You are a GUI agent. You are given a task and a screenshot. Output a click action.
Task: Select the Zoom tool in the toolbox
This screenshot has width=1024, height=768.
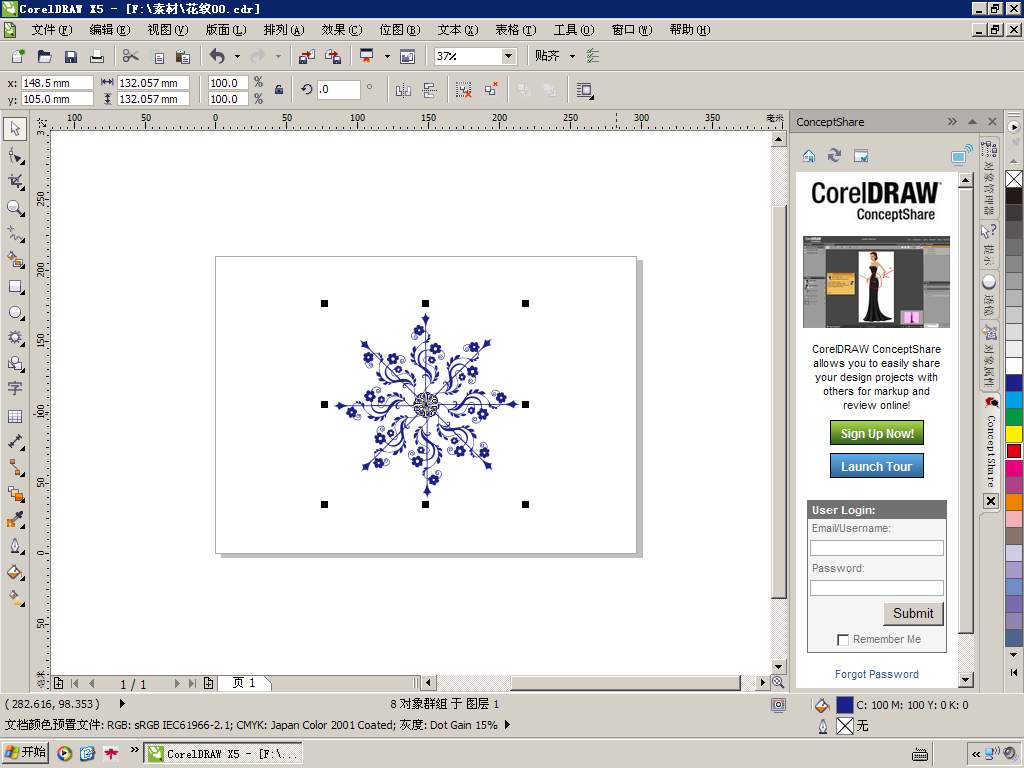click(15, 208)
